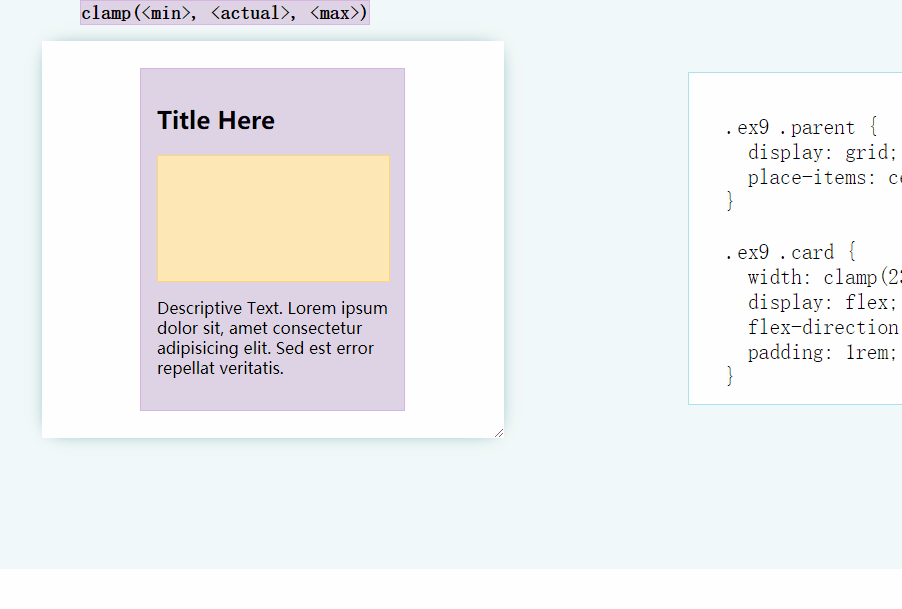Click the "<actual>" token in the clamp heading
This screenshot has height=609, width=902.
coord(250,13)
